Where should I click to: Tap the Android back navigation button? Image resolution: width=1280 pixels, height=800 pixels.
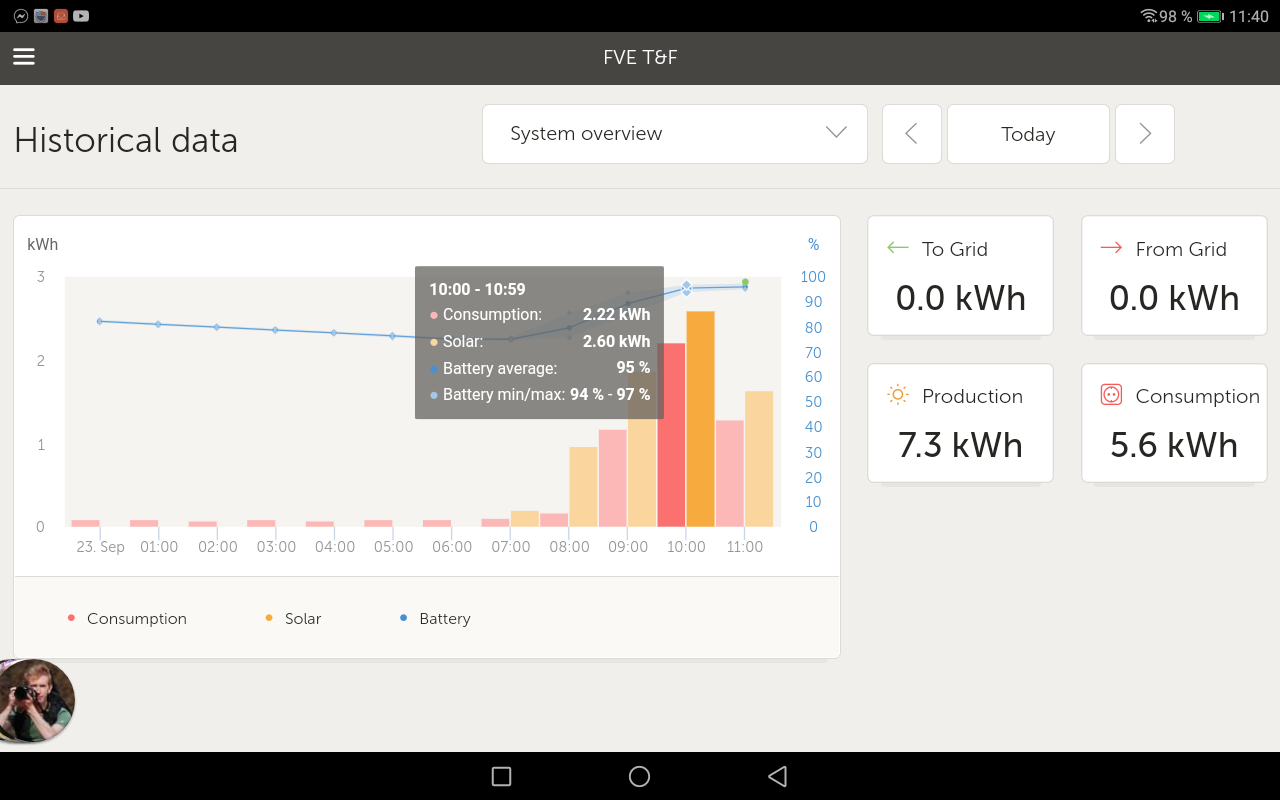pyautogui.click(x=777, y=776)
